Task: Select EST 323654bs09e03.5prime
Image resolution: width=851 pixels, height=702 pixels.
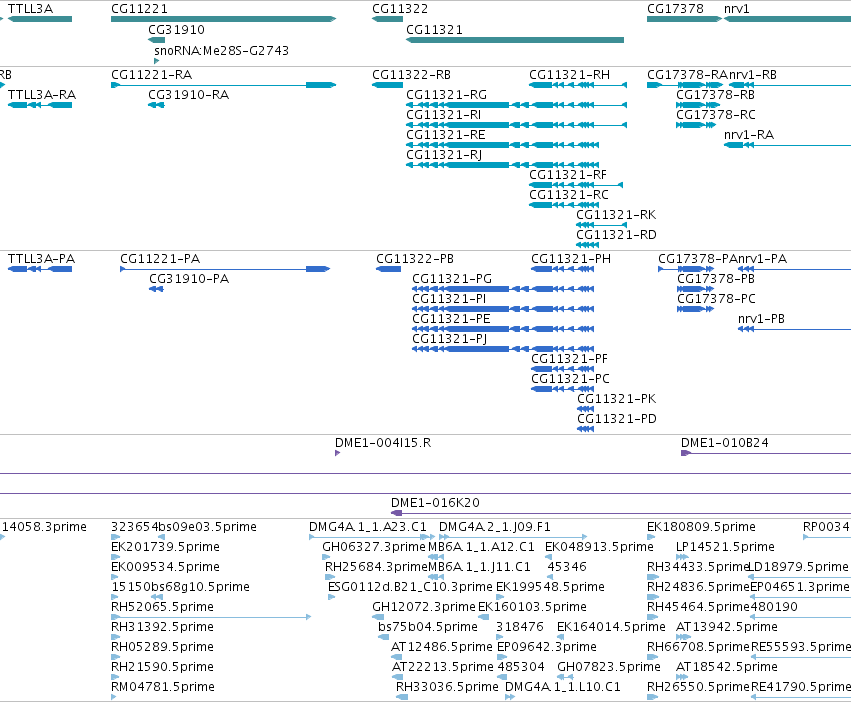Action: [183, 527]
